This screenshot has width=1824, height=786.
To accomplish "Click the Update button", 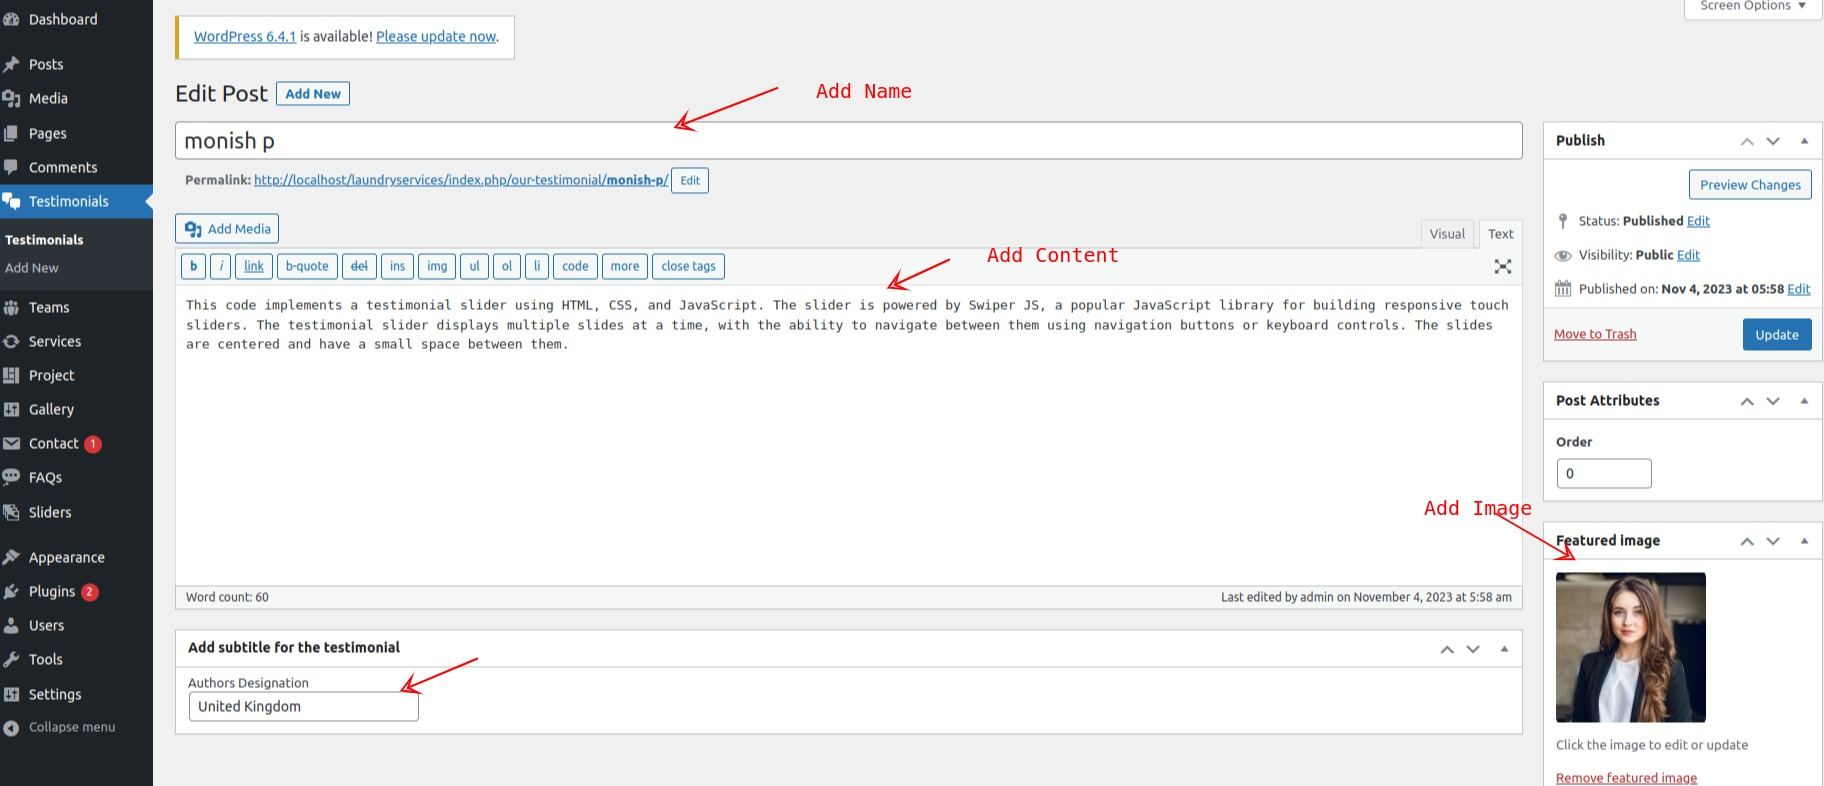I will tap(1776, 335).
